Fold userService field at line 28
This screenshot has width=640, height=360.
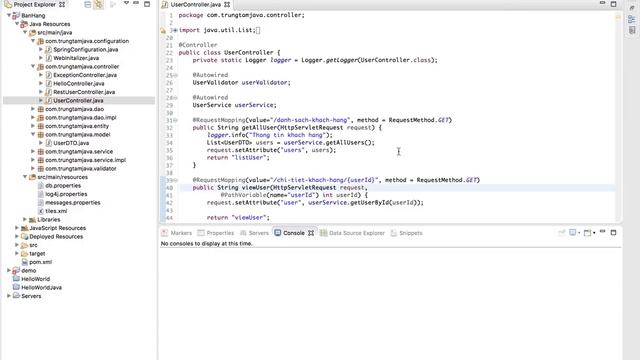(176, 98)
